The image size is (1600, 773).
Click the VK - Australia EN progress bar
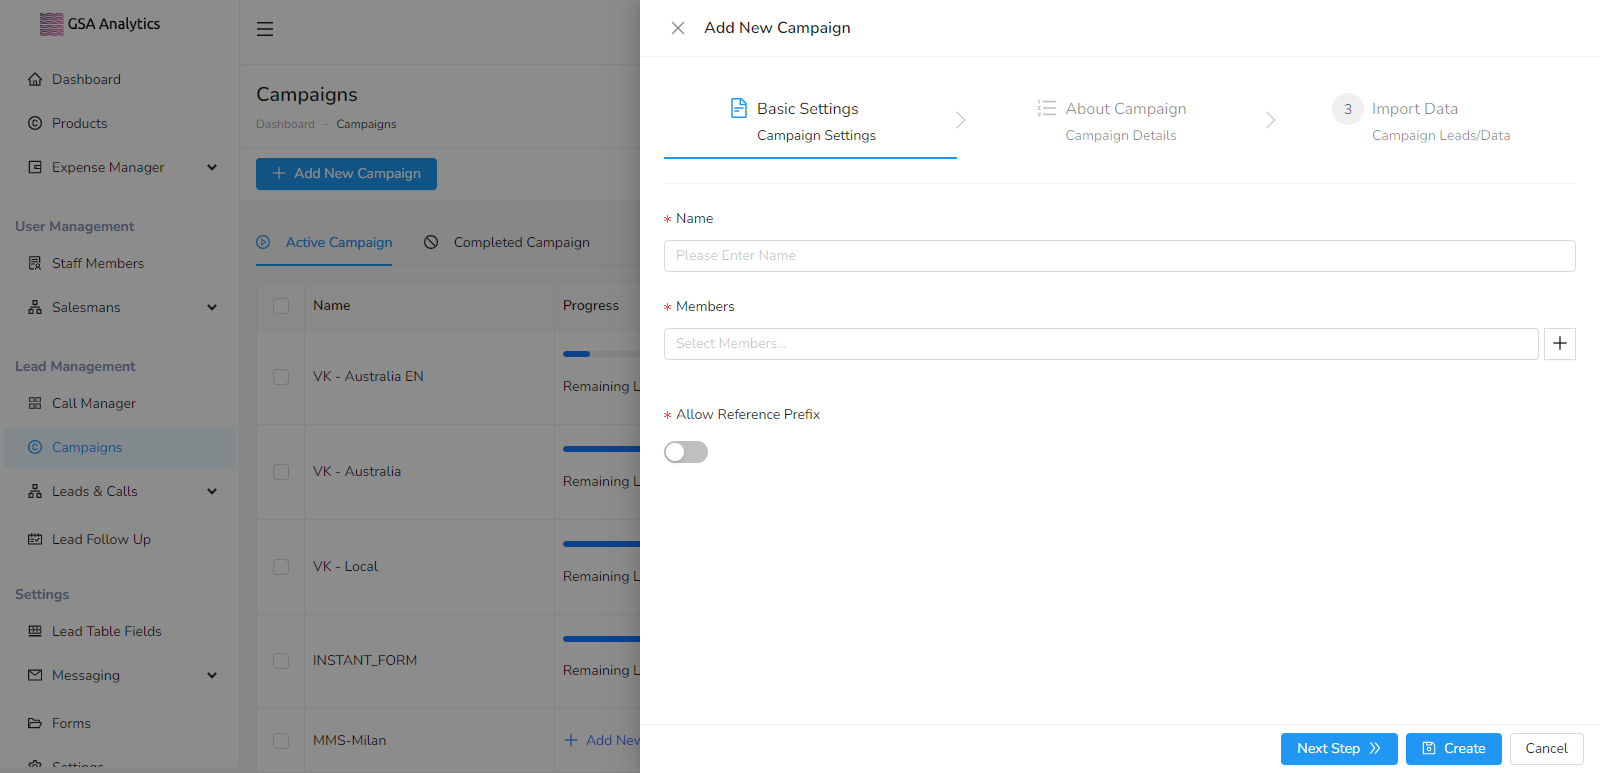(601, 354)
